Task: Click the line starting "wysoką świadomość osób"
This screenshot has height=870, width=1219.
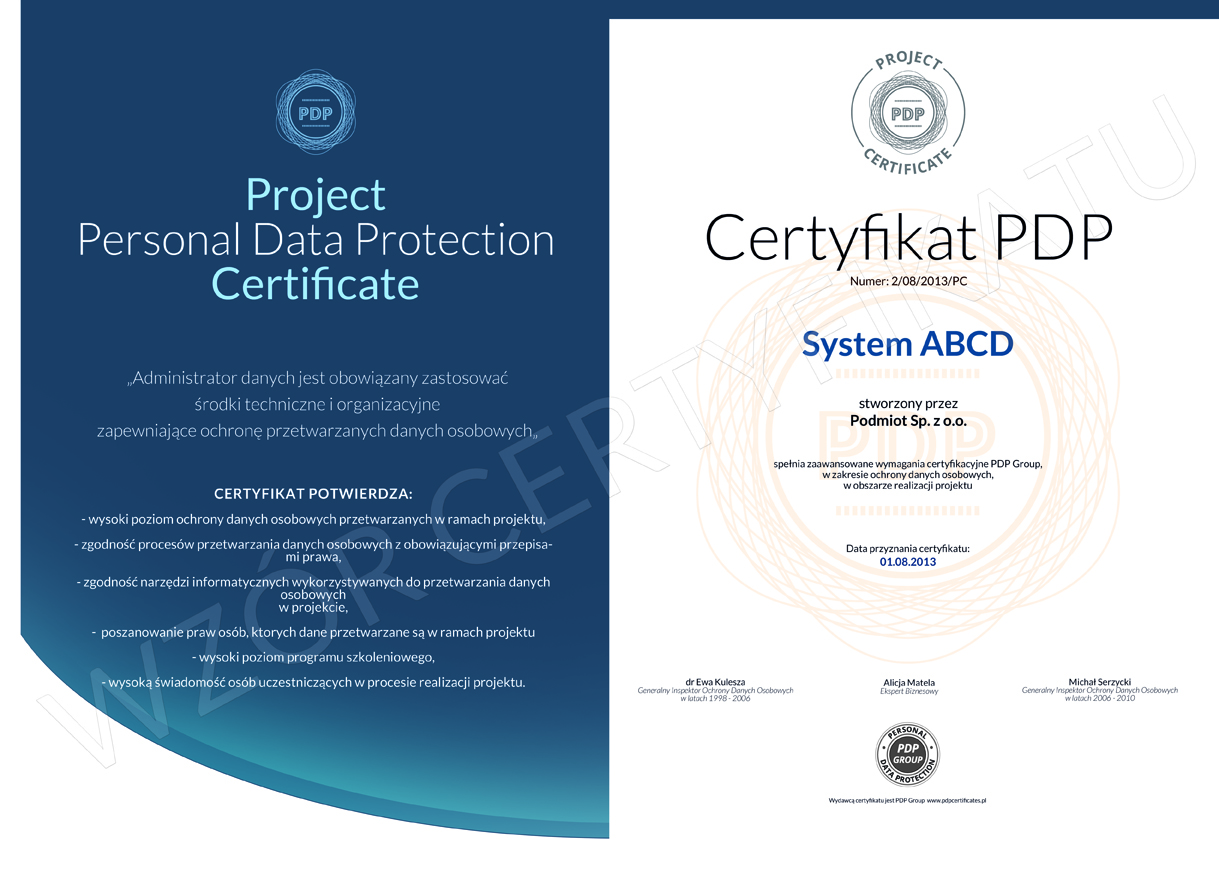Action: 313,682
